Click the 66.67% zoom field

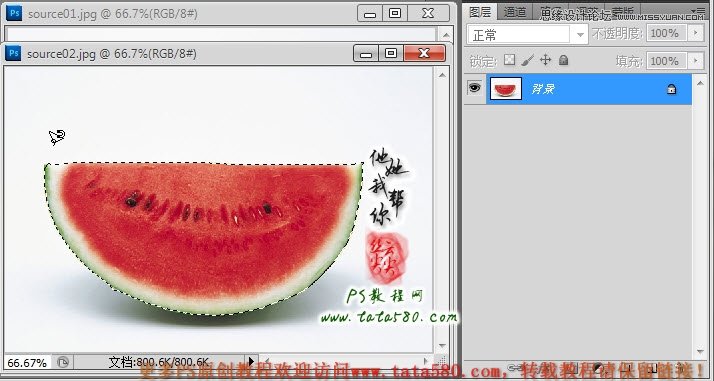click(x=27, y=363)
